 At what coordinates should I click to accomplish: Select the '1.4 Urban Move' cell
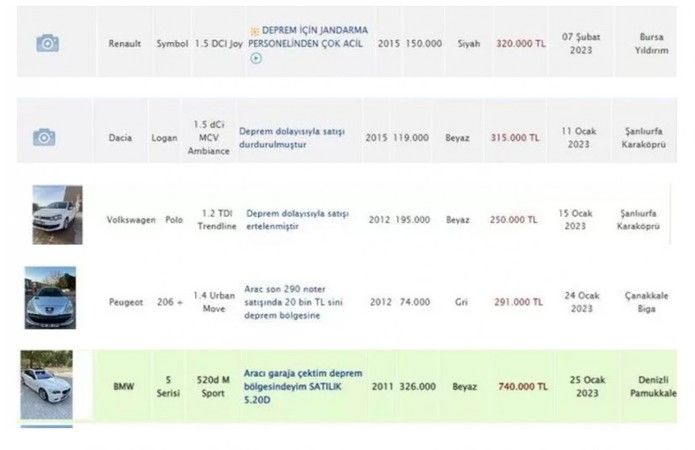point(214,302)
